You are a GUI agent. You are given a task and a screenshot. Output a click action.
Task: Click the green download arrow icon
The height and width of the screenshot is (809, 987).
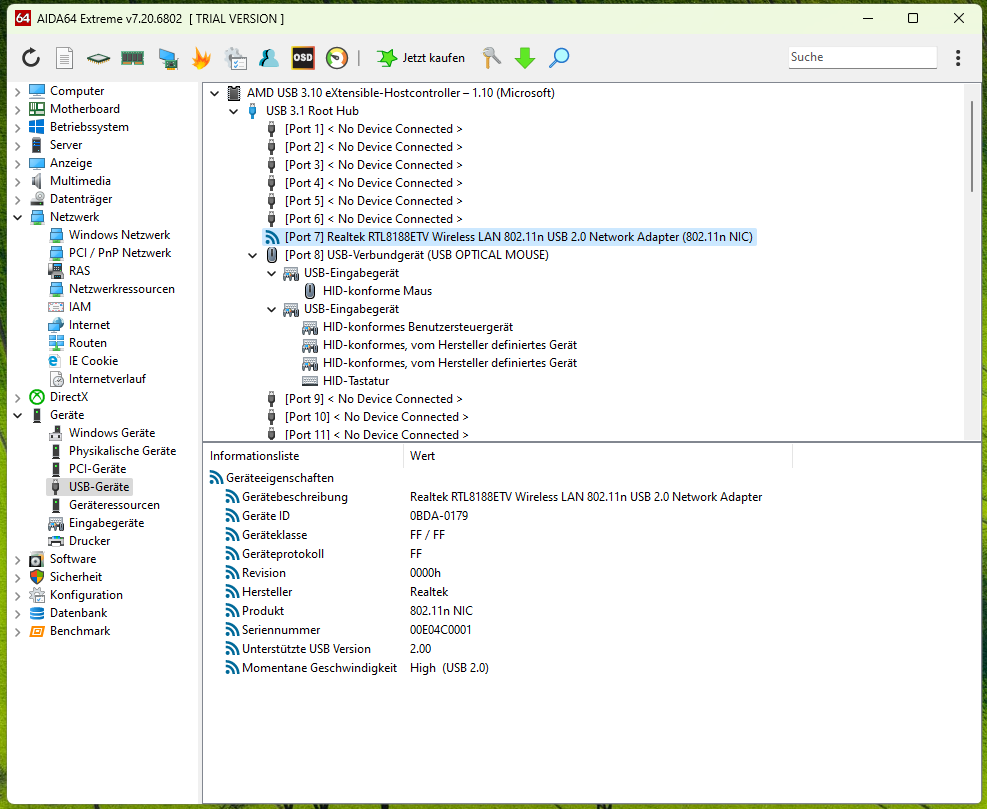tap(525, 58)
